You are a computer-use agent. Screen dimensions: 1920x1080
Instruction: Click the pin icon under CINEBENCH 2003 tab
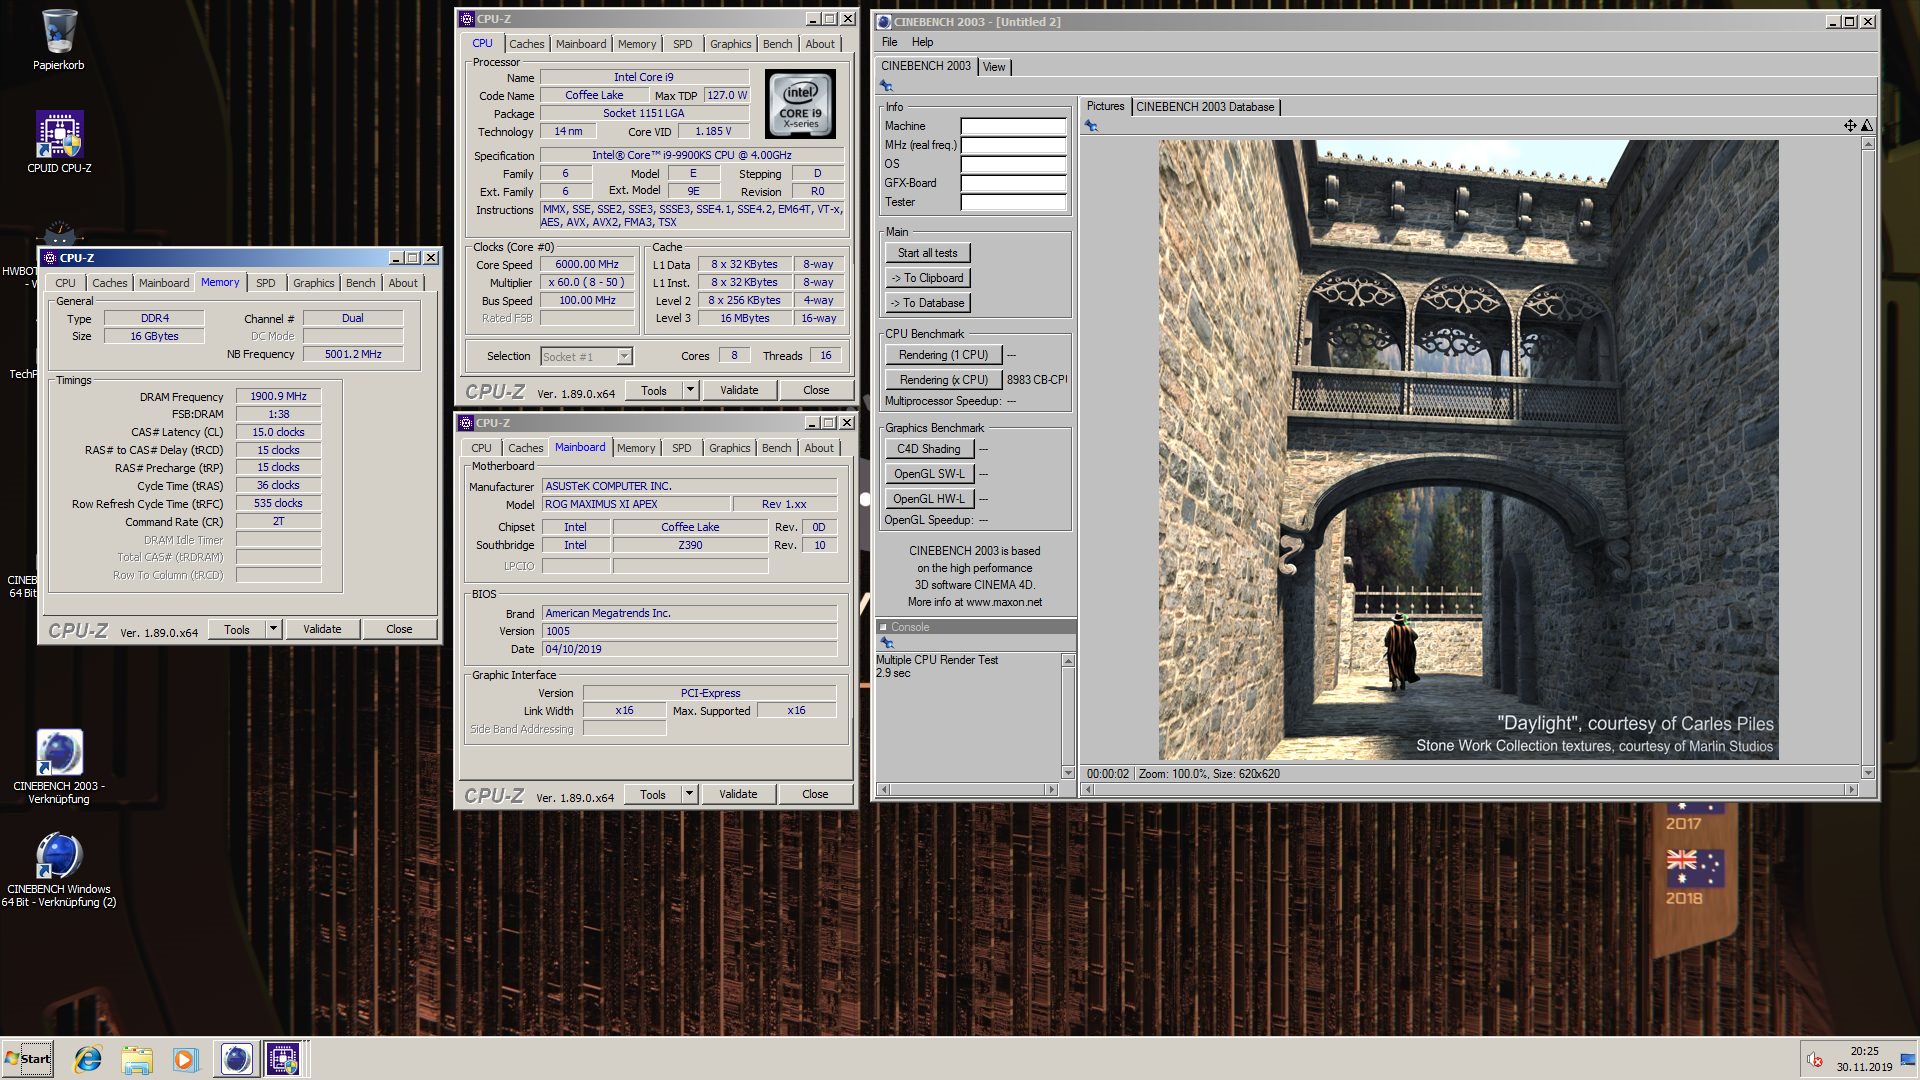(886, 86)
